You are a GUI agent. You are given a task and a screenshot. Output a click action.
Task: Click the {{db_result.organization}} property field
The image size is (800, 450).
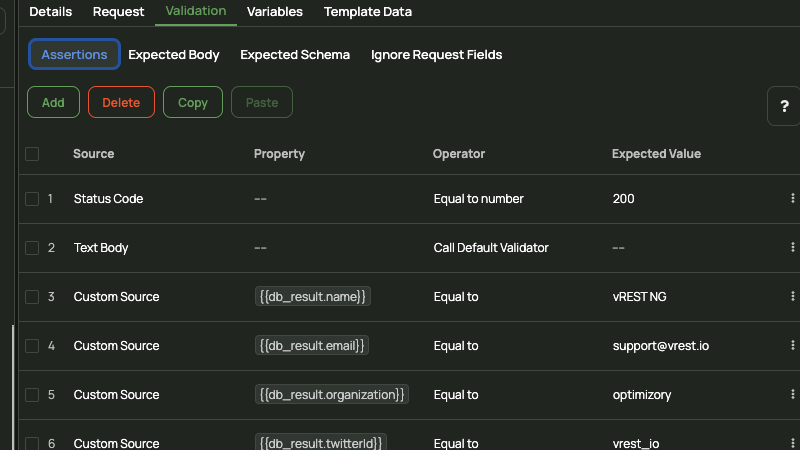click(332, 394)
